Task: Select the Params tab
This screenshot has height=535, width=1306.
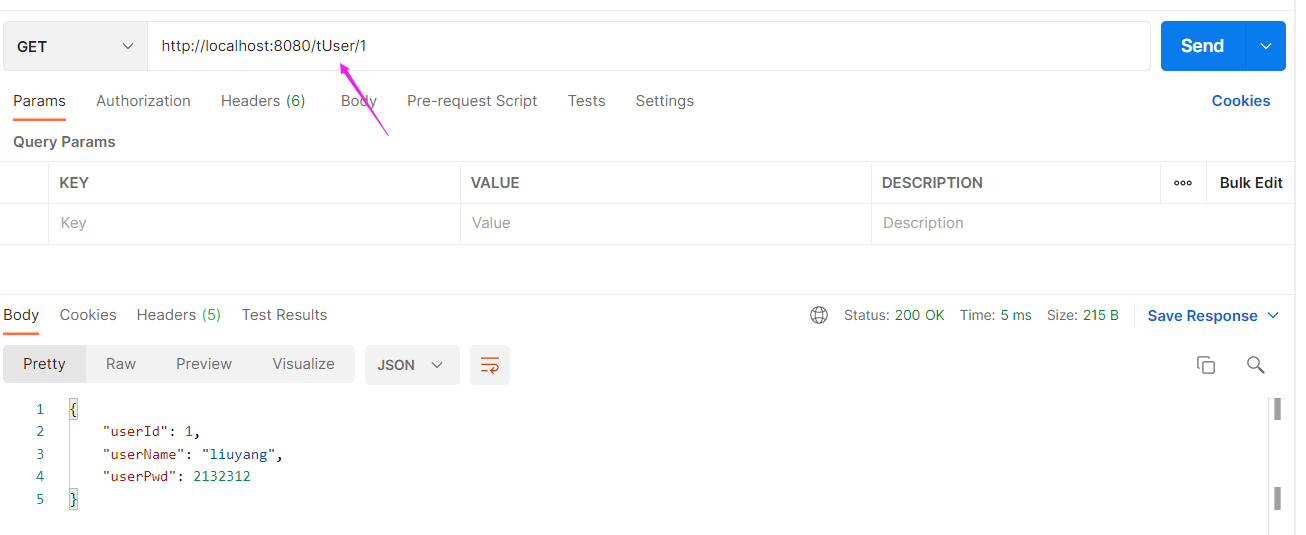Action: tap(39, 101)
